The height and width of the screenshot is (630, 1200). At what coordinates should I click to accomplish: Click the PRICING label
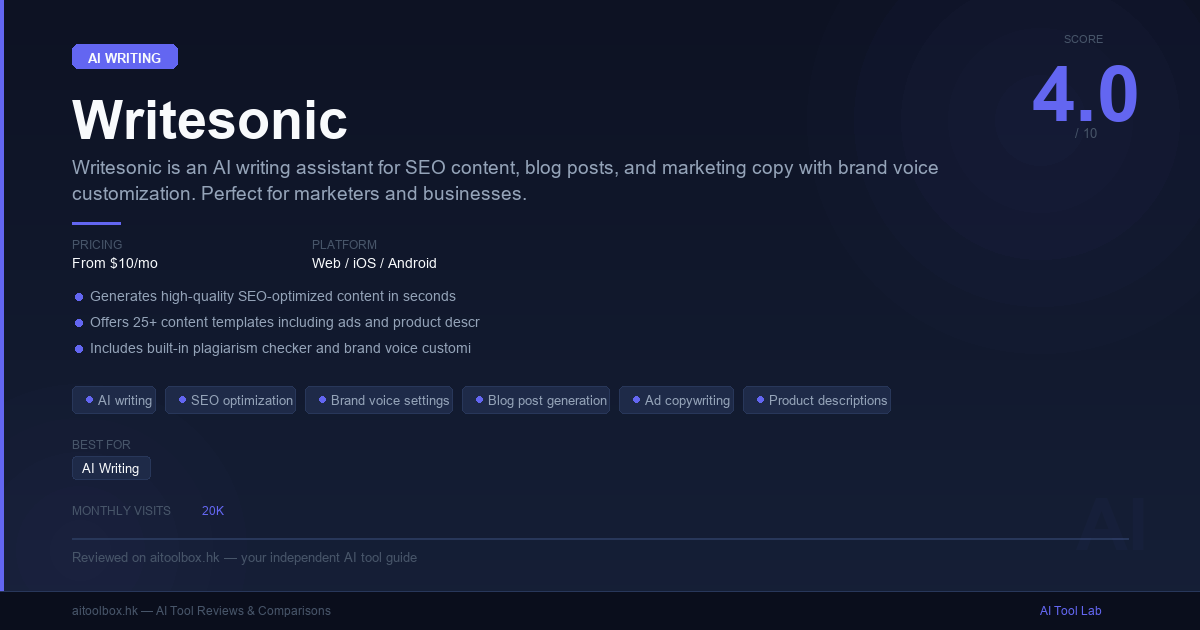coord(97,245)
